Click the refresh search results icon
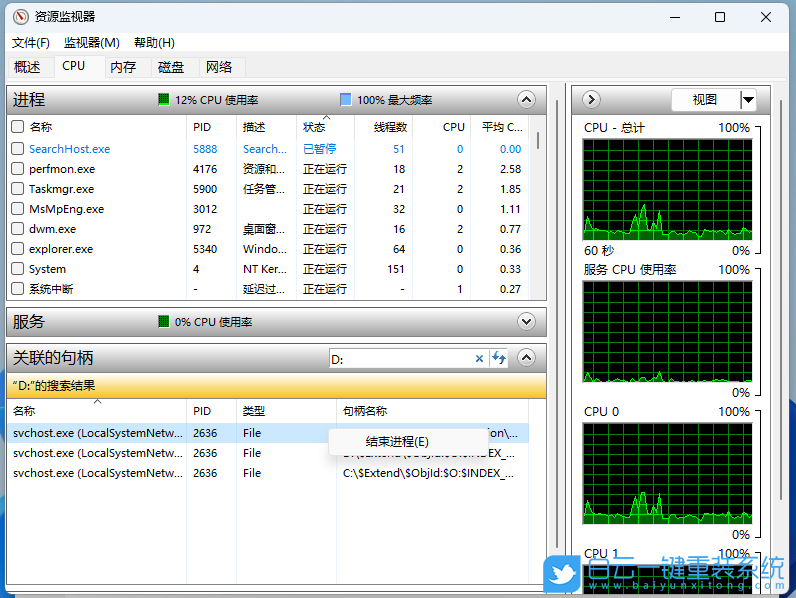The width and height of the screenshot is (796, 598). (498, 358)
